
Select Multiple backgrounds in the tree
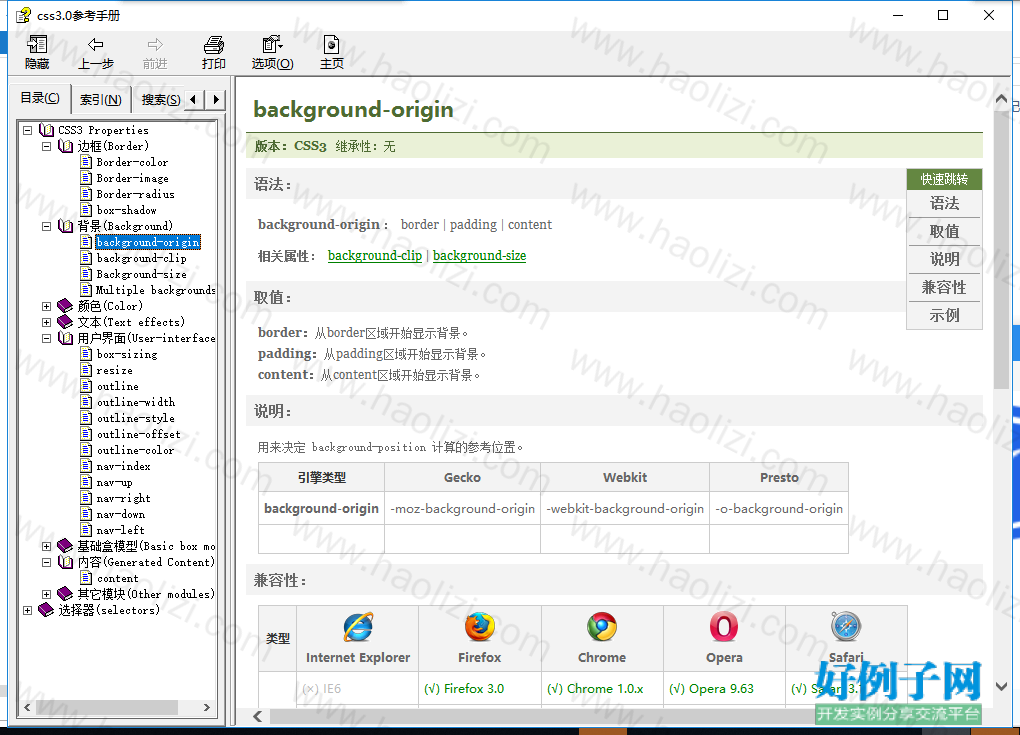(x=155, y=290)
